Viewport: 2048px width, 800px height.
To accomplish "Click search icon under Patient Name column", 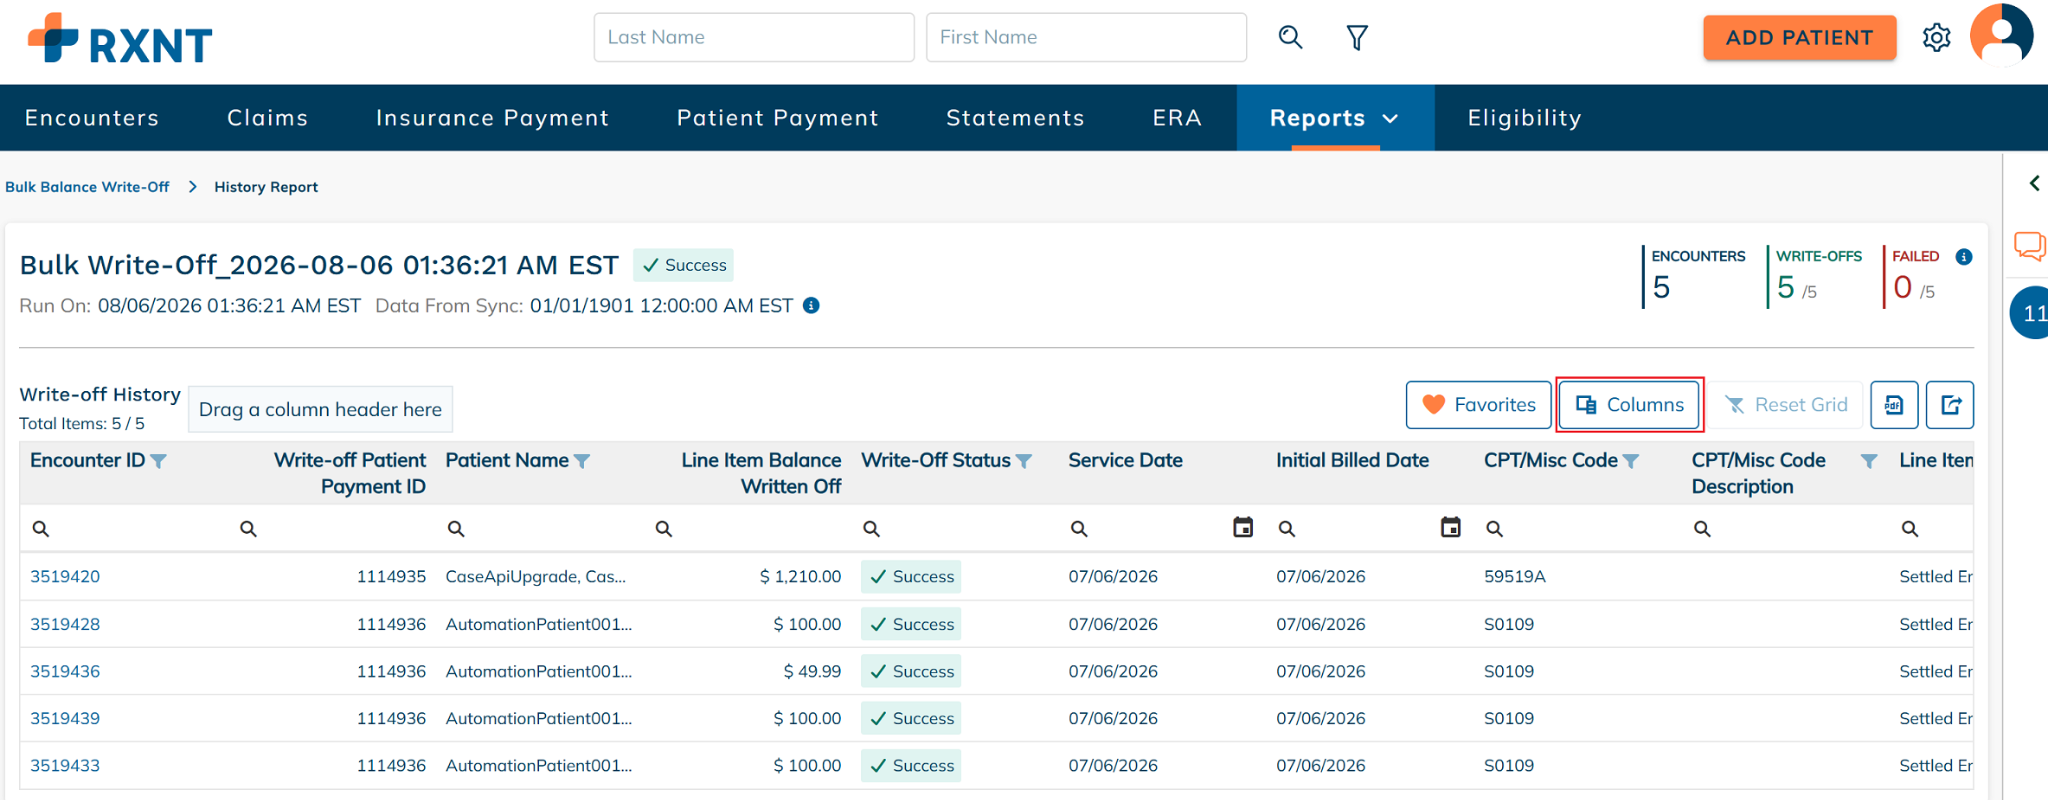I will tap(456, 529).
